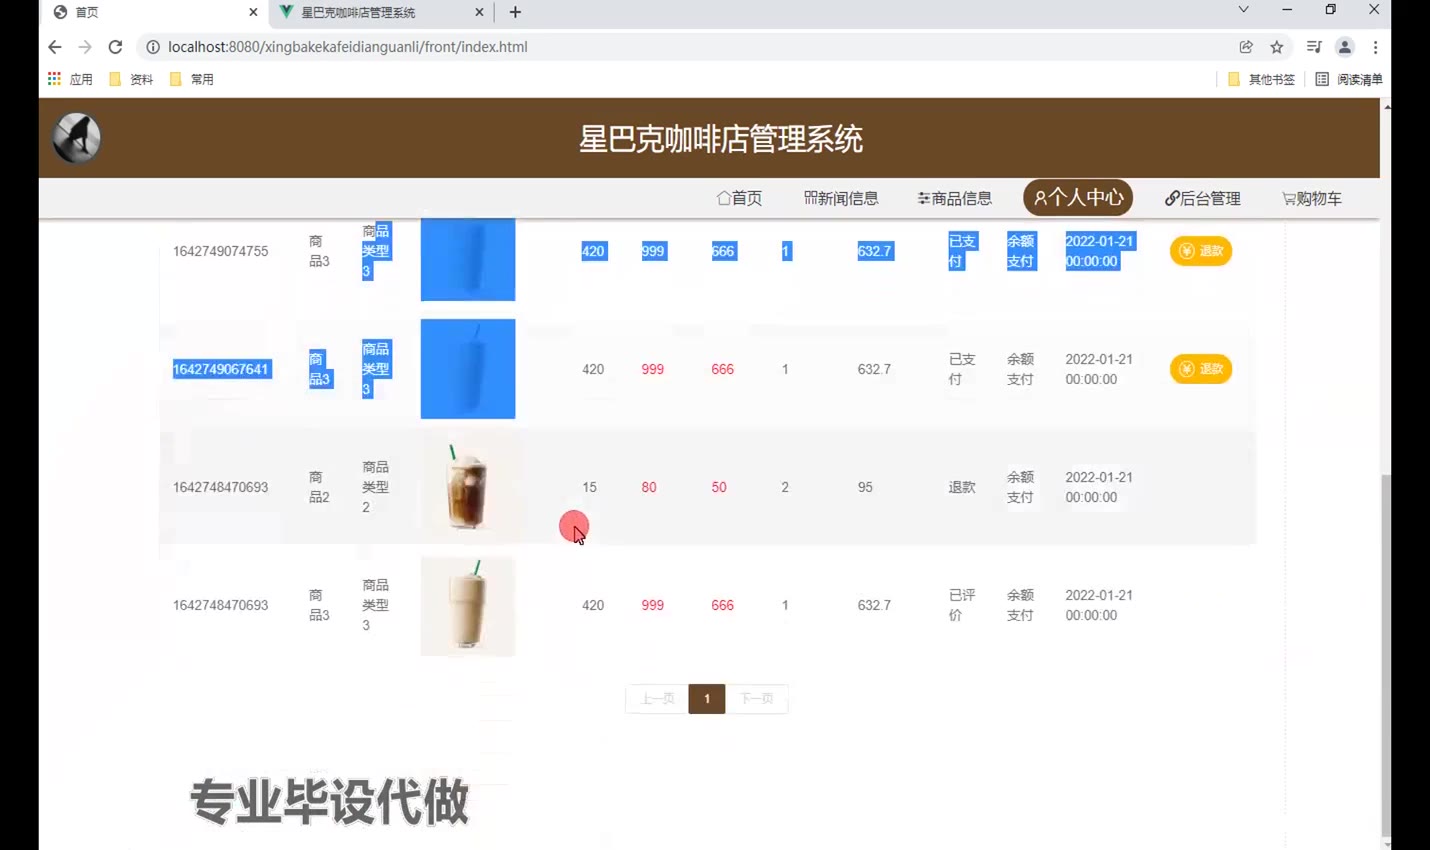The width and height of the screenshot is (1430, 850).
Task: Click the browser forward arrow
Action: click(85, 47)
